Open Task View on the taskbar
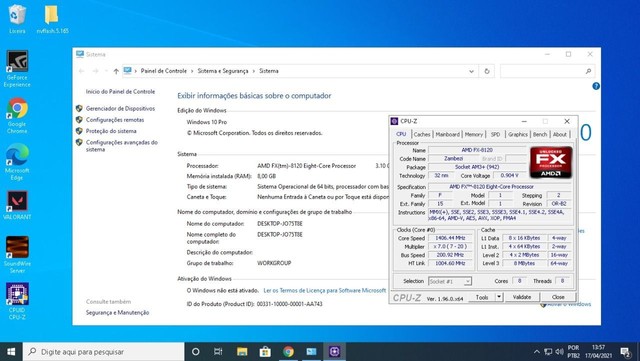Image resolution: width=640 pixels, height=361 pixels. [x=218, y=352]
